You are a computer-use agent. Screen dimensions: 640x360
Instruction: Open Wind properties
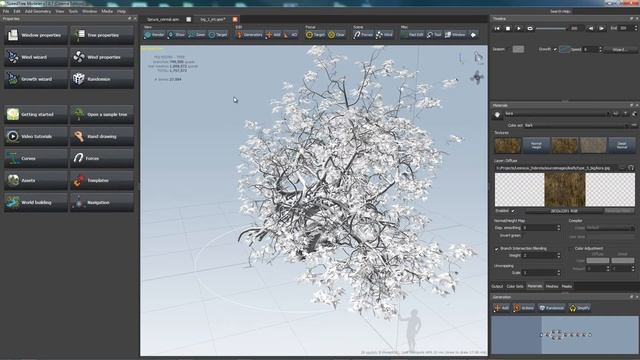102,57
